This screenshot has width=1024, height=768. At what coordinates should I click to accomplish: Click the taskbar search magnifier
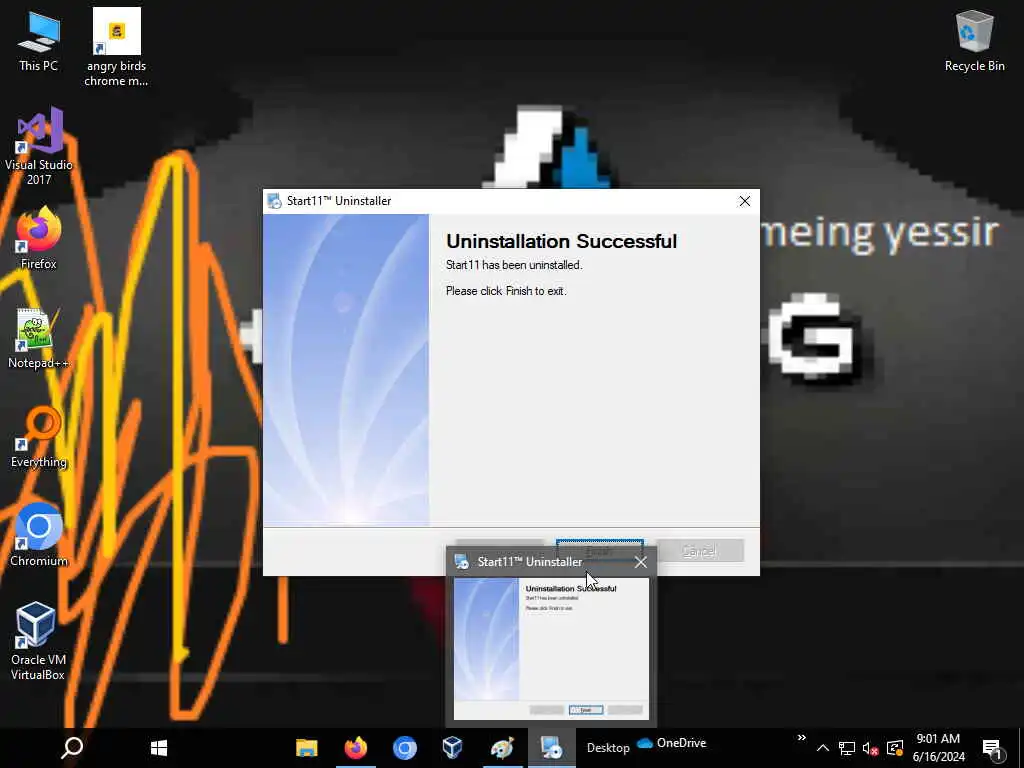[72, 748]
